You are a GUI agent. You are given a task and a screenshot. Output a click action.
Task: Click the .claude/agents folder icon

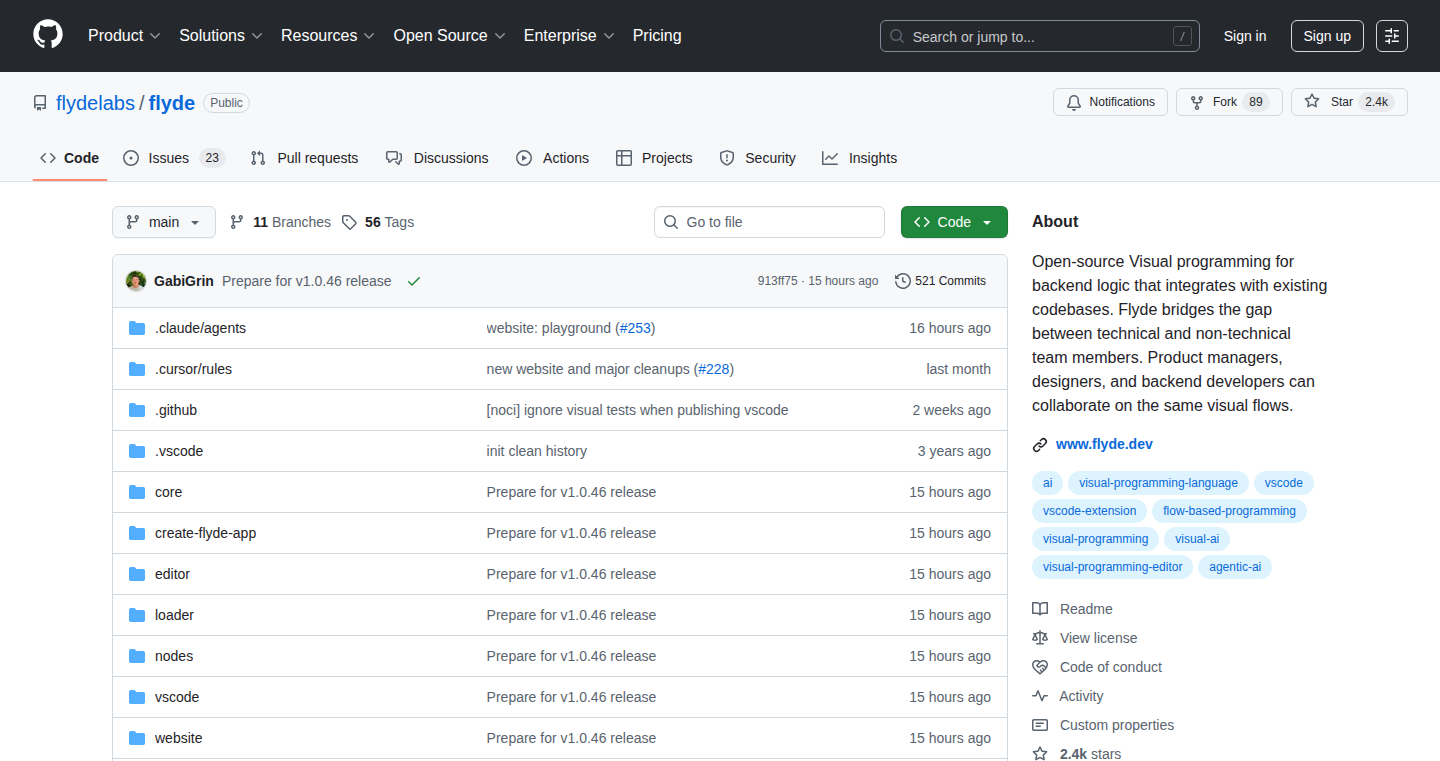click(137, 328)
